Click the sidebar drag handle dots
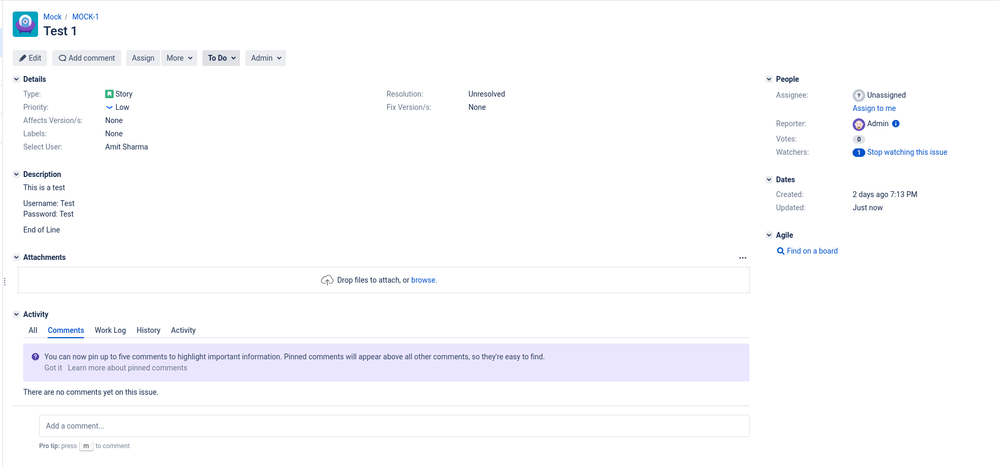The width and height of the screenshot is (999, 466). [5, 281]
